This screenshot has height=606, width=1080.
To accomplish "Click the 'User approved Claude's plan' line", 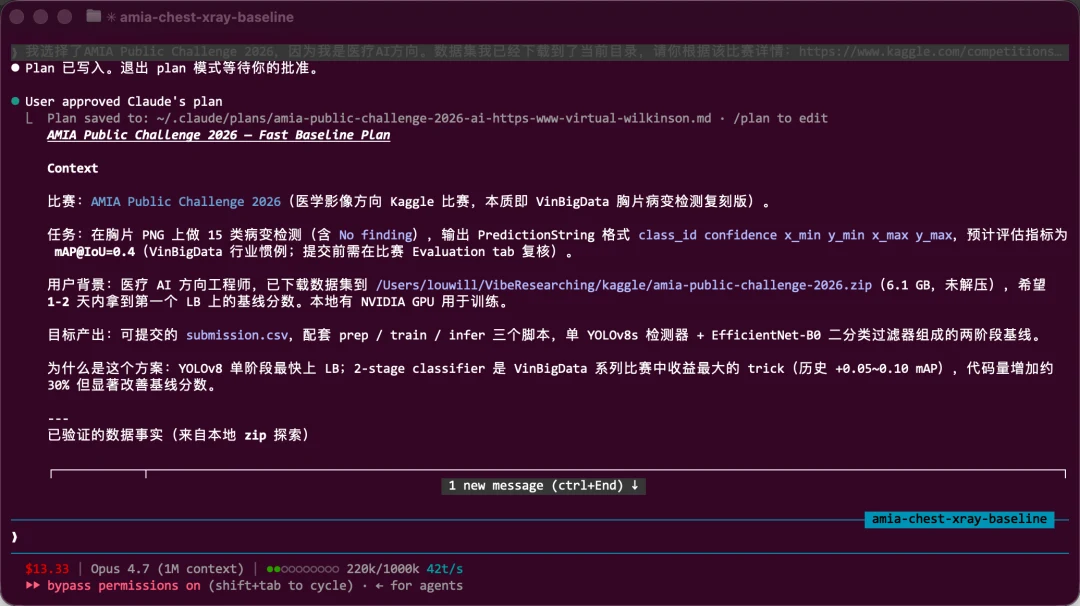I will point(124,102).
